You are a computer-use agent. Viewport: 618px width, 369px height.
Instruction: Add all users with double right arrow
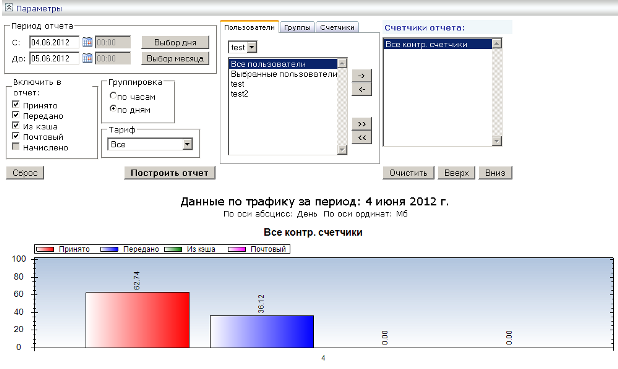361,124
